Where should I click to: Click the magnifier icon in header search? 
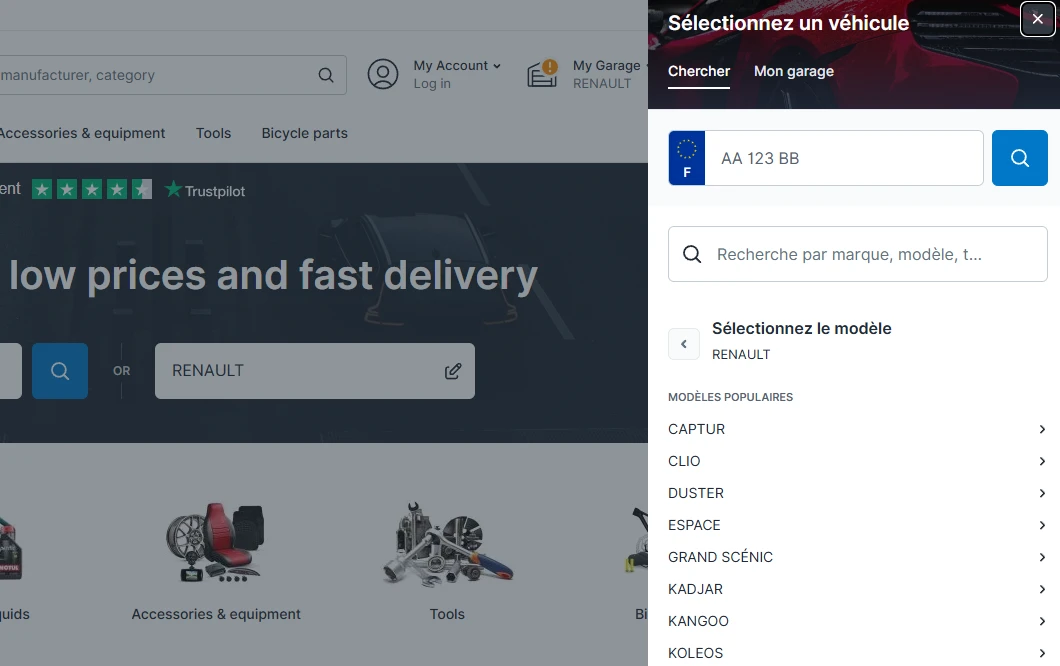(326, 75)
